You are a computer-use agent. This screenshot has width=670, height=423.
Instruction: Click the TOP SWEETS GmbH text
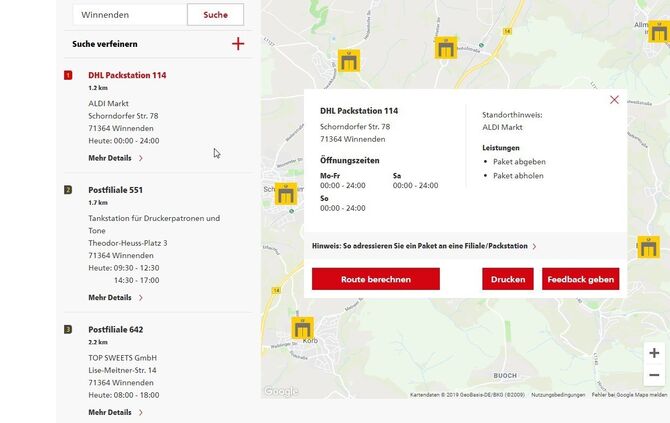pyautogui.click(x=123, y=358)
